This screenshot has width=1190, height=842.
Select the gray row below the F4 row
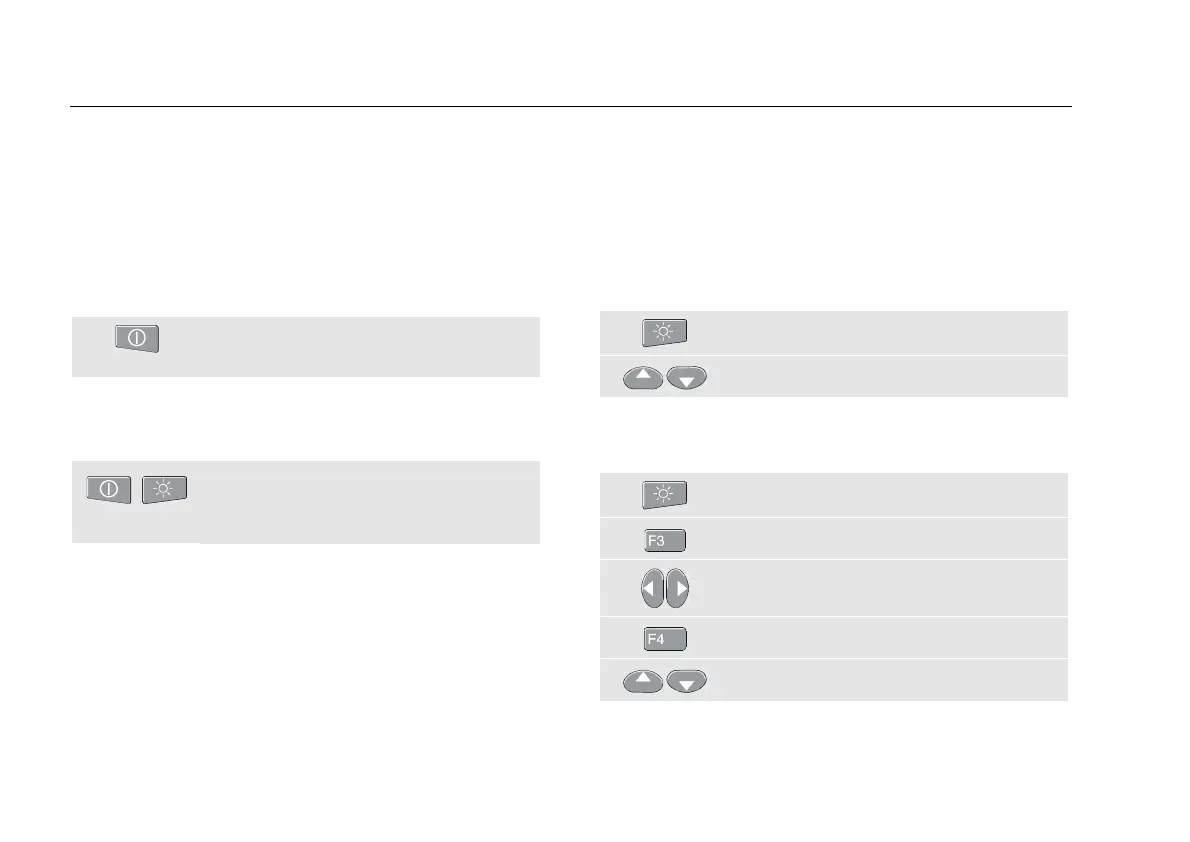833,680
